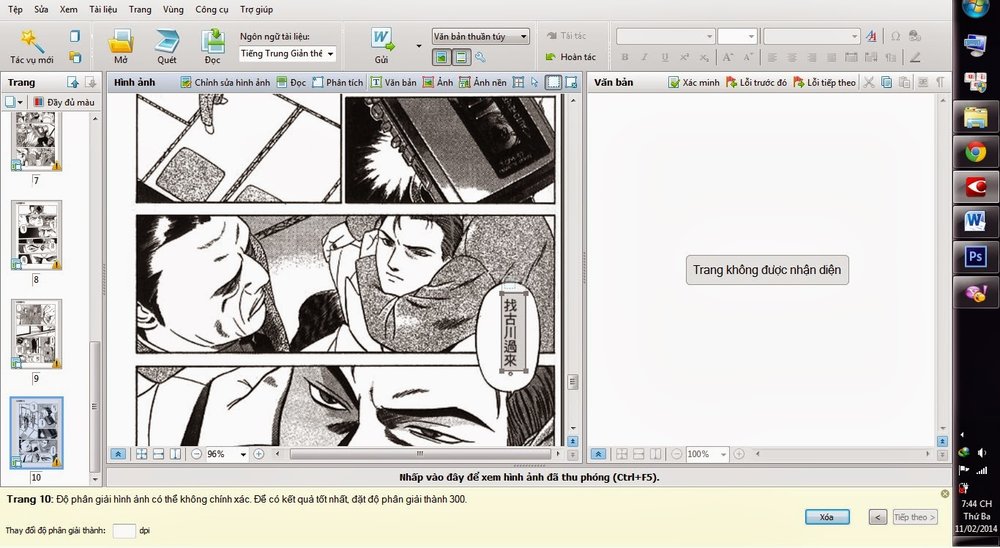Open Chỉnh sửa hình ảnh image editor
The image size is (1000, 548).
point(224,82)
